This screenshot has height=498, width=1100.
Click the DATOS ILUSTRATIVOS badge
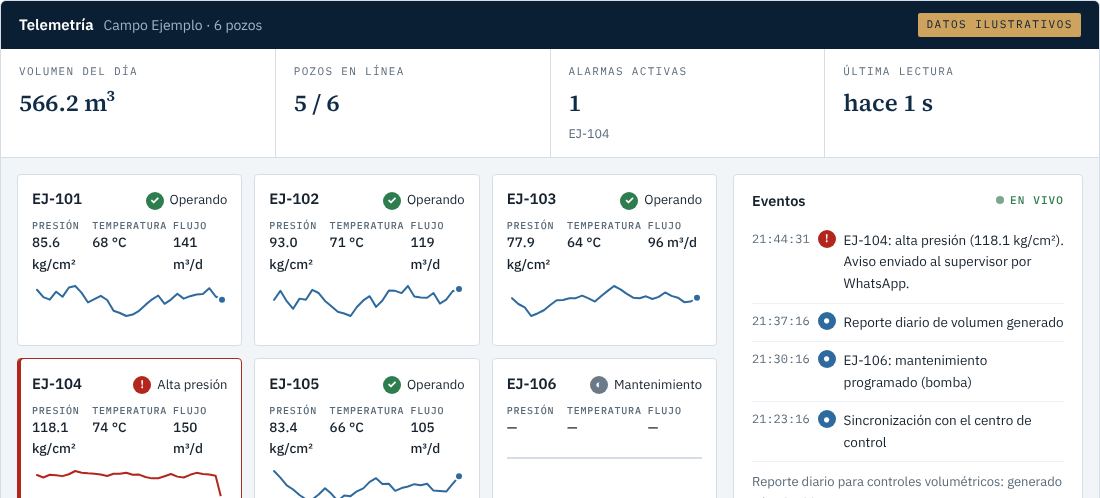click(999, 25)
